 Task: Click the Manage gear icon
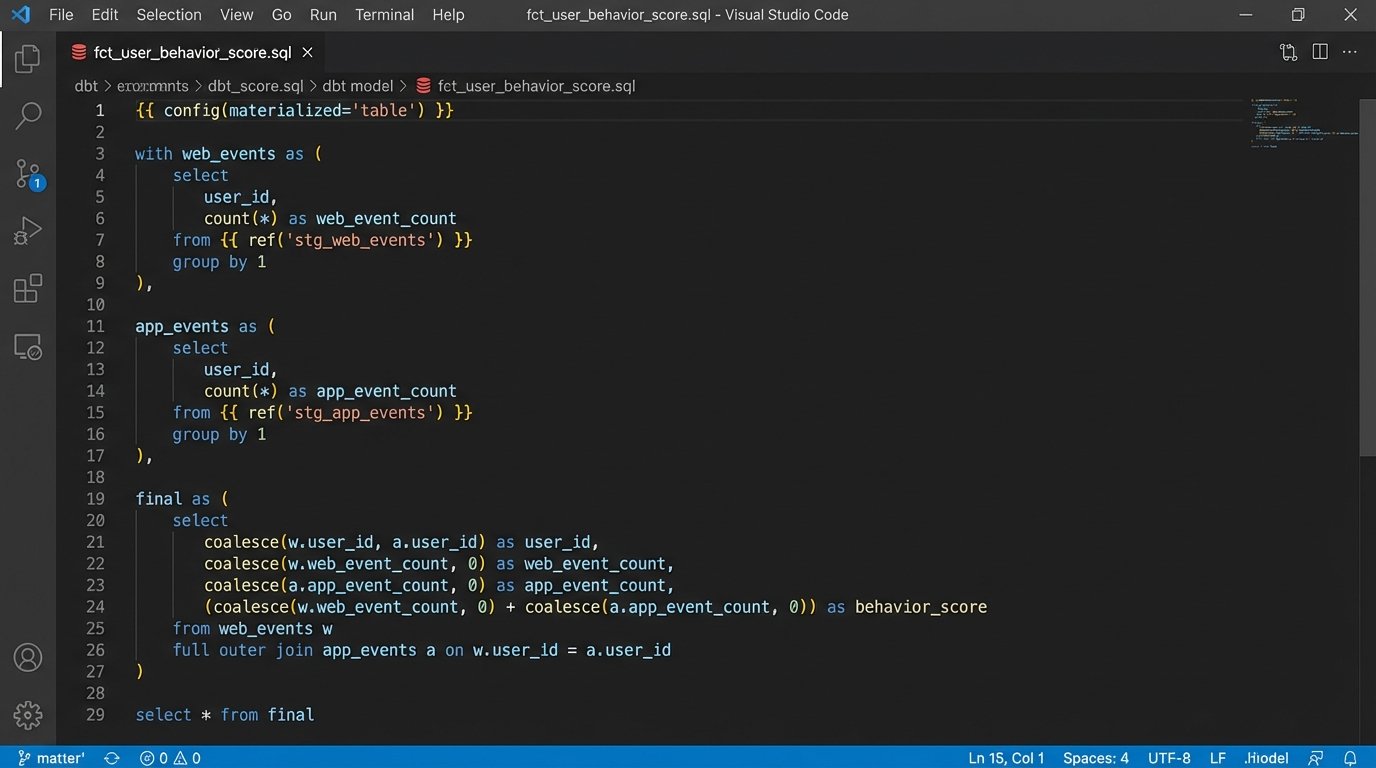click(x=28, y=715)
